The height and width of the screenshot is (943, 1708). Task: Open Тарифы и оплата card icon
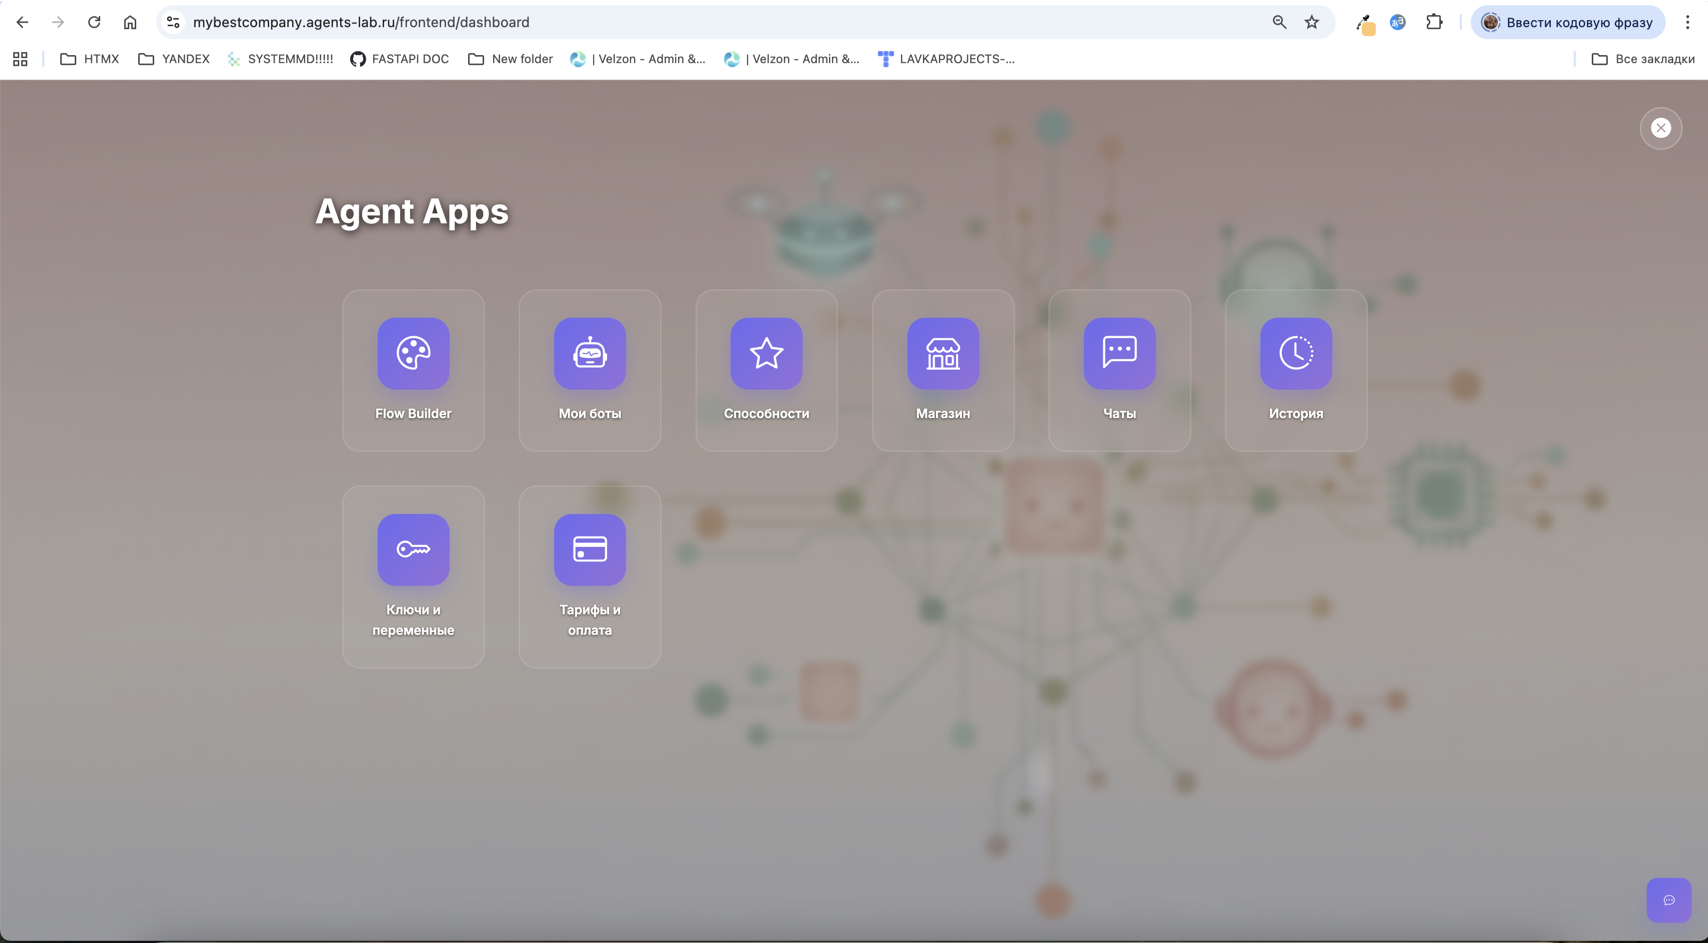pyautogui.click(x=589, y=550)
